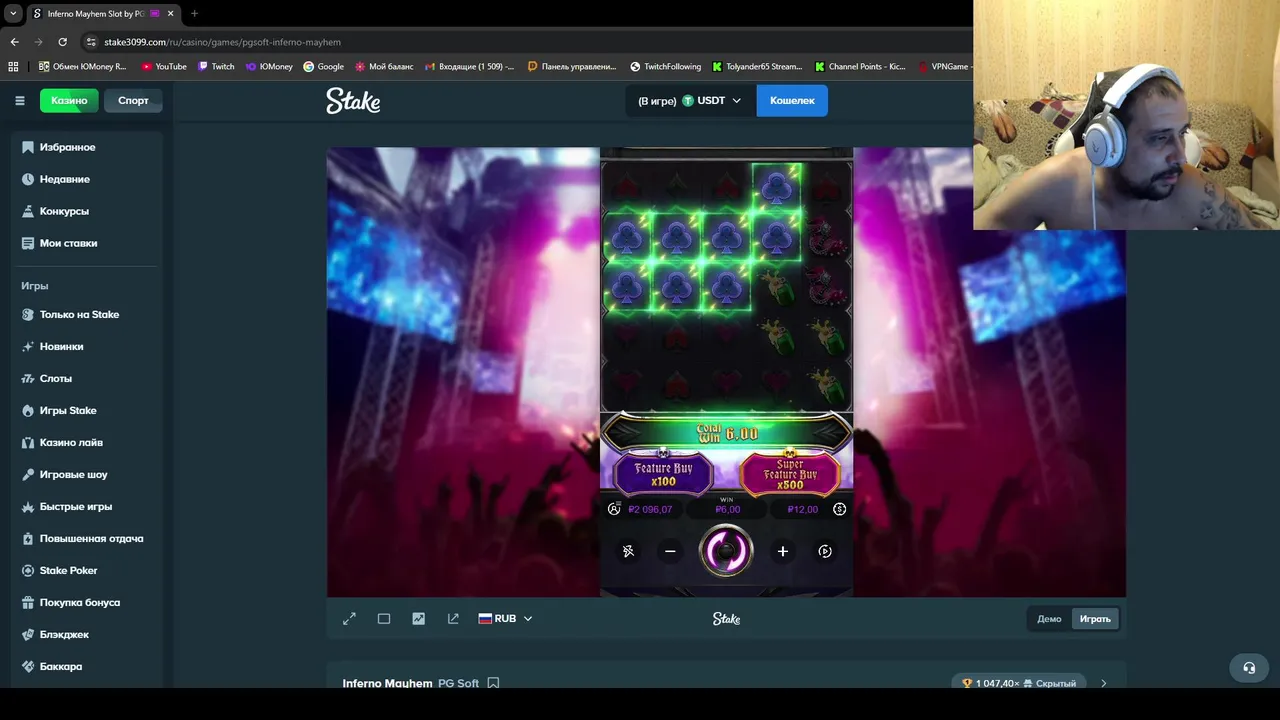
Task: Open live stats chart icon
Action: (x=418, y=619)
